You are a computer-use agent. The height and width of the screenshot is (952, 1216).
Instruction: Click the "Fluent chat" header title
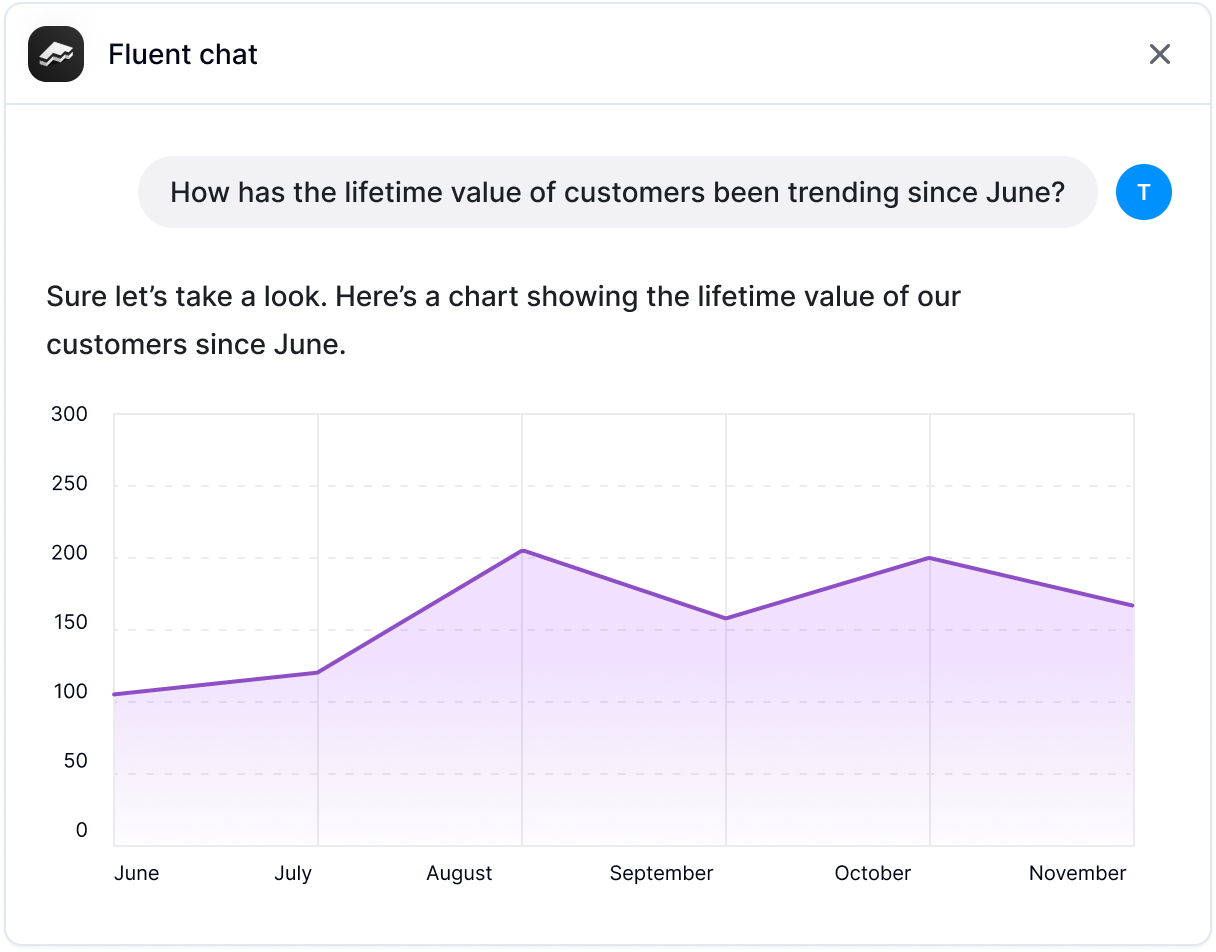coord(183,54)
